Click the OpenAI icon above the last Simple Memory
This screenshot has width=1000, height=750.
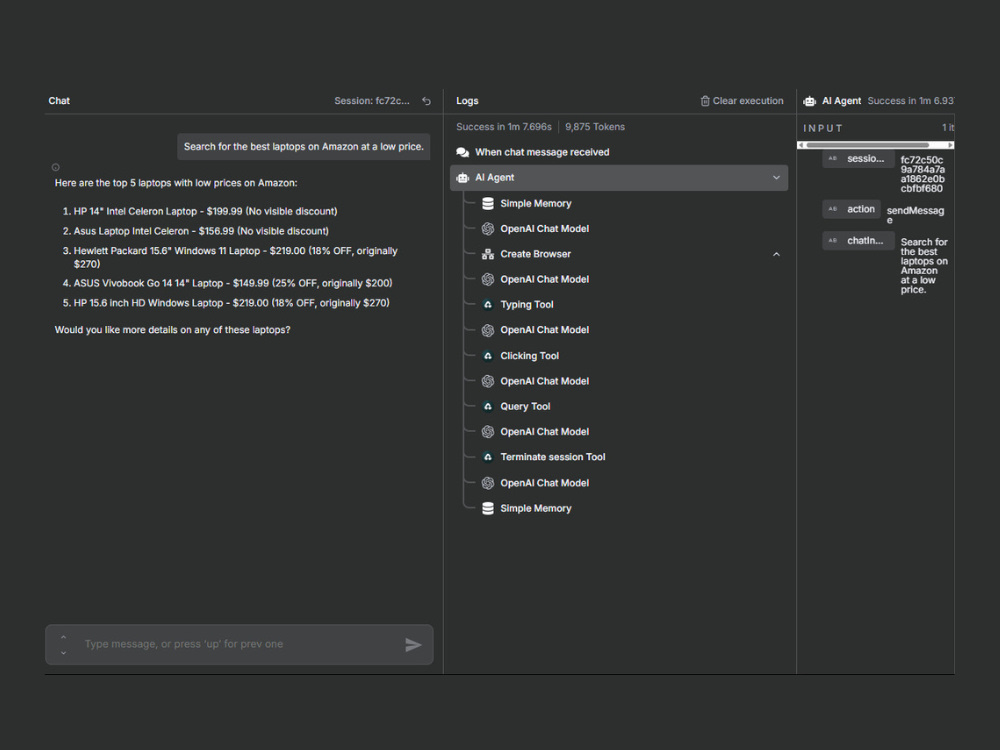[488, 483]
